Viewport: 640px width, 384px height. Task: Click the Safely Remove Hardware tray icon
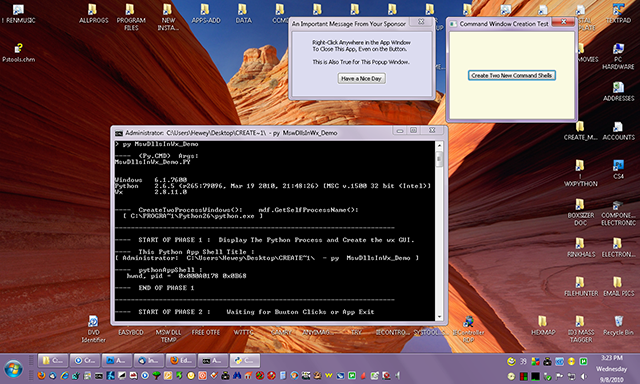coord(547,376)
